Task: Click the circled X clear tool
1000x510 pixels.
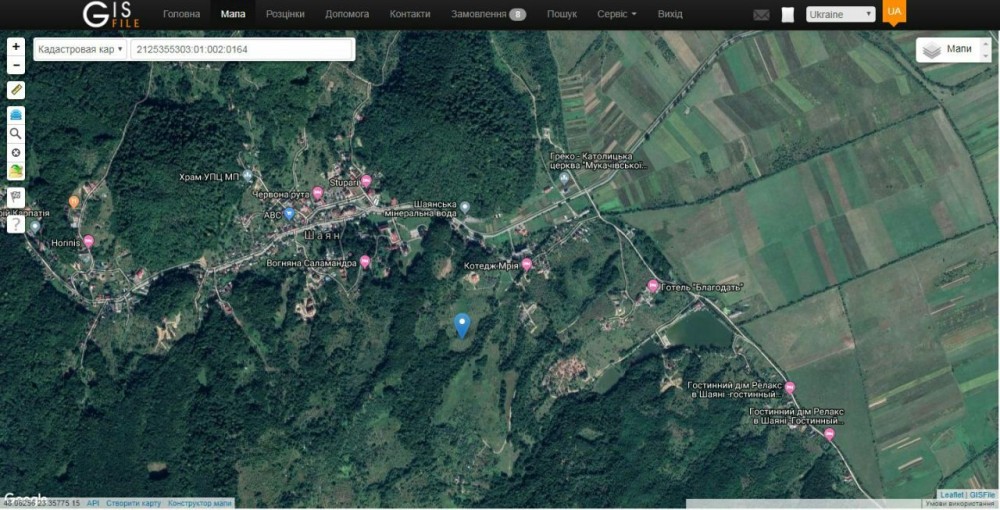Action: (16, 153)
